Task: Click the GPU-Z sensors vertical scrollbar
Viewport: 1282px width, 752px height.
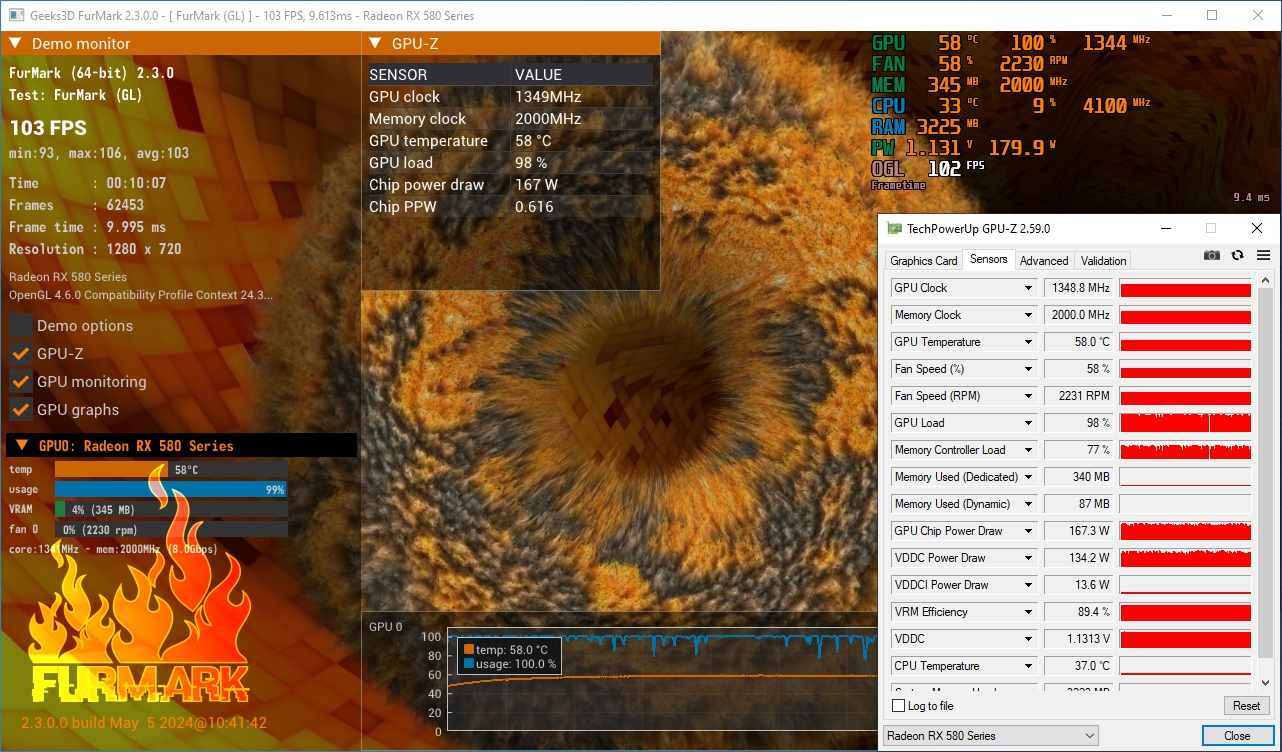Action: [x=1265, y=480]
